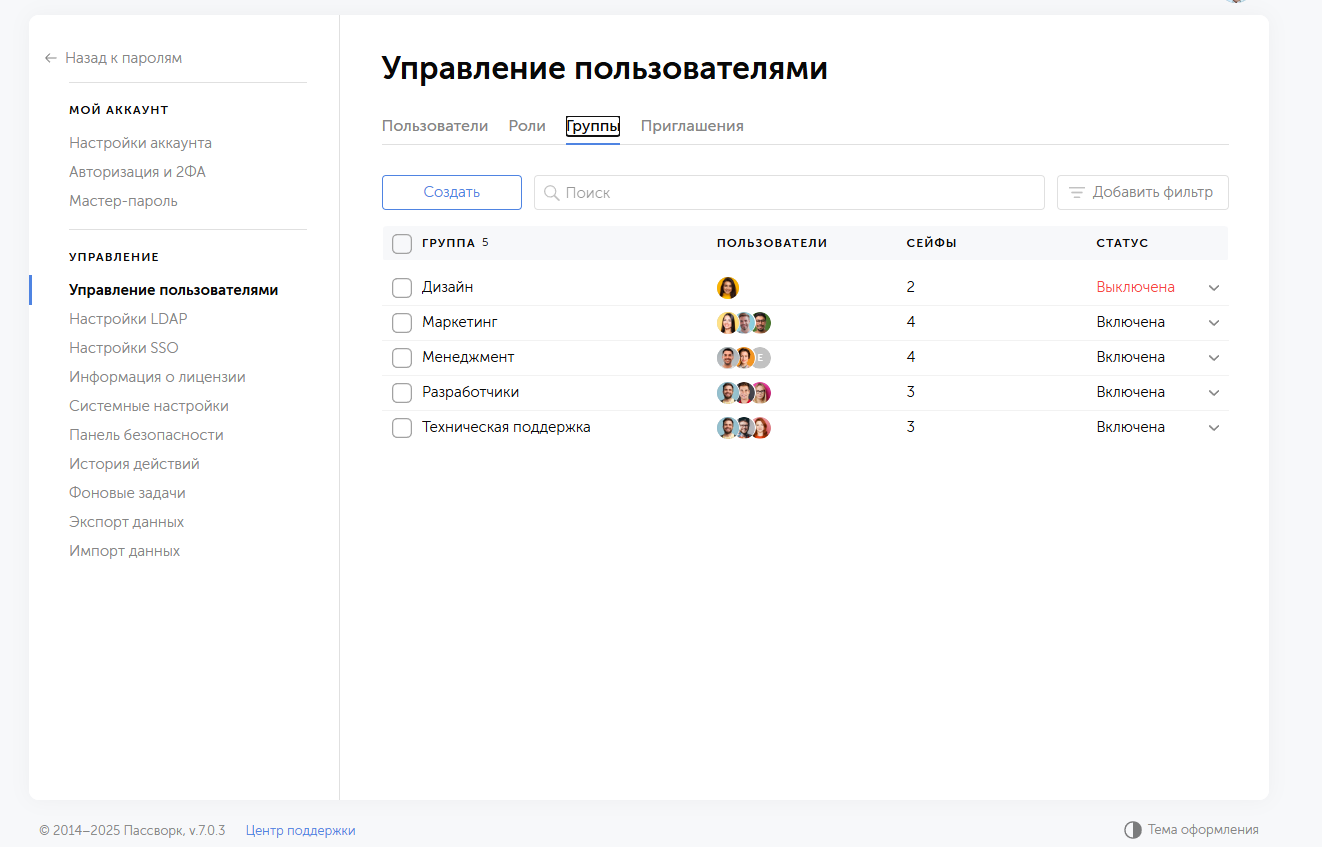
Task: Open the Центр поддержки link
Action: tap(300, 830)
